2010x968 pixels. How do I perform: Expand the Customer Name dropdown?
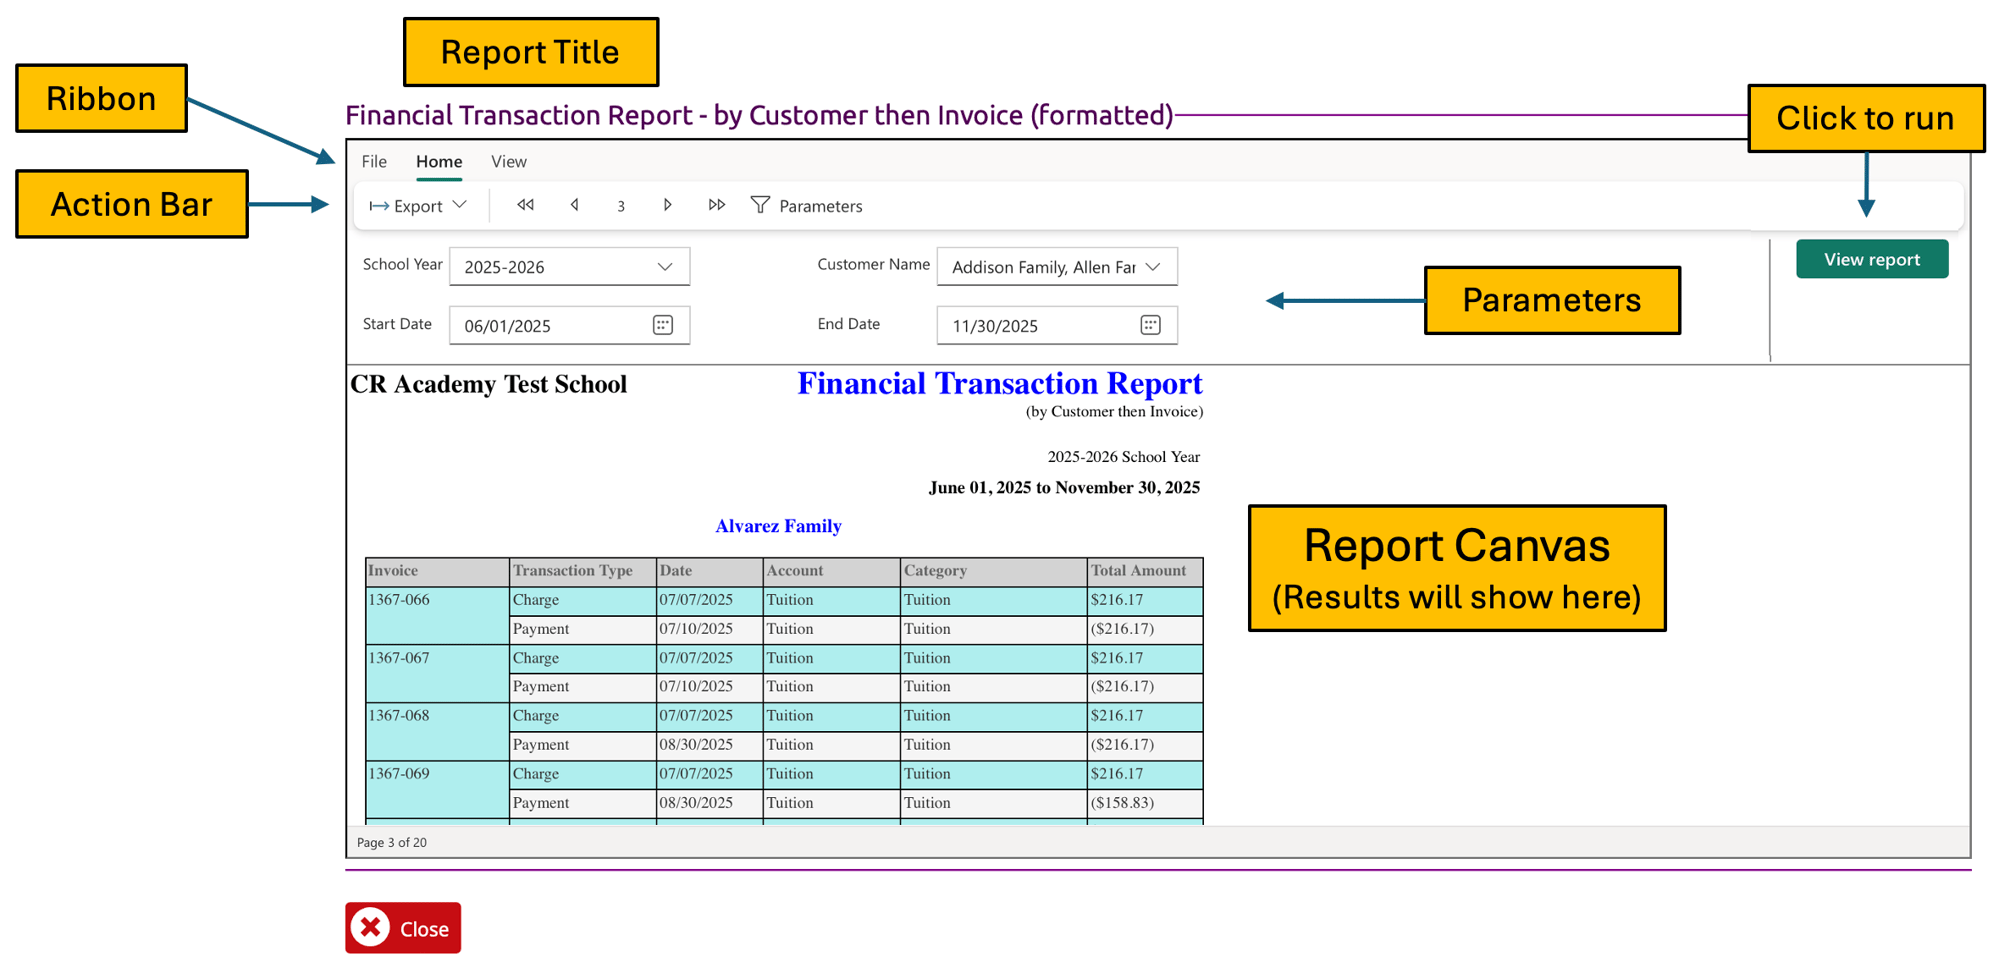point(1153,267)
